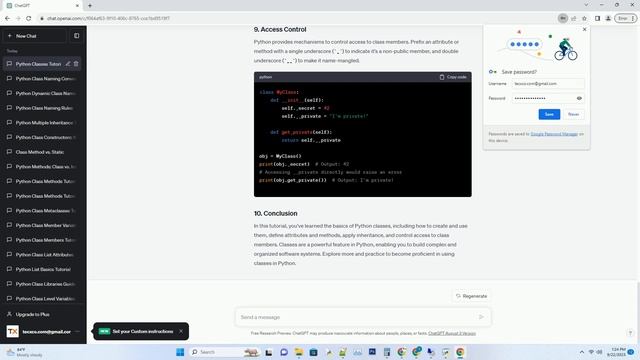
Task: Open the Python Dynamic Class Naming chat
Action: tap(43, 93)
